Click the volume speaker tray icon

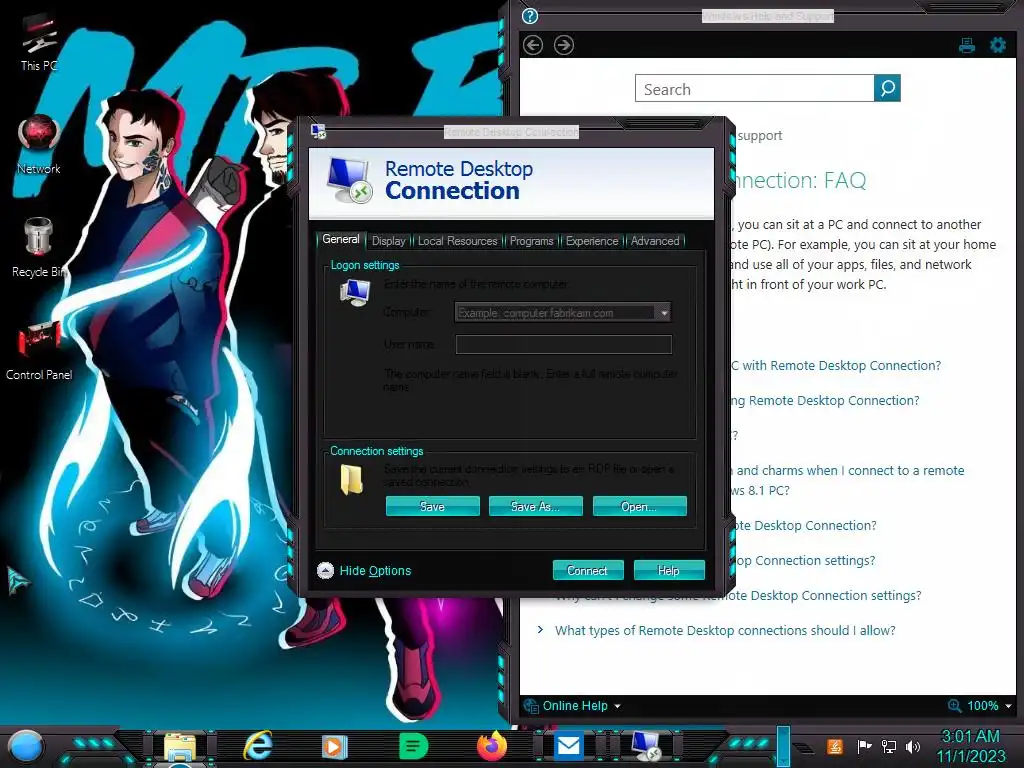[913, 746]
